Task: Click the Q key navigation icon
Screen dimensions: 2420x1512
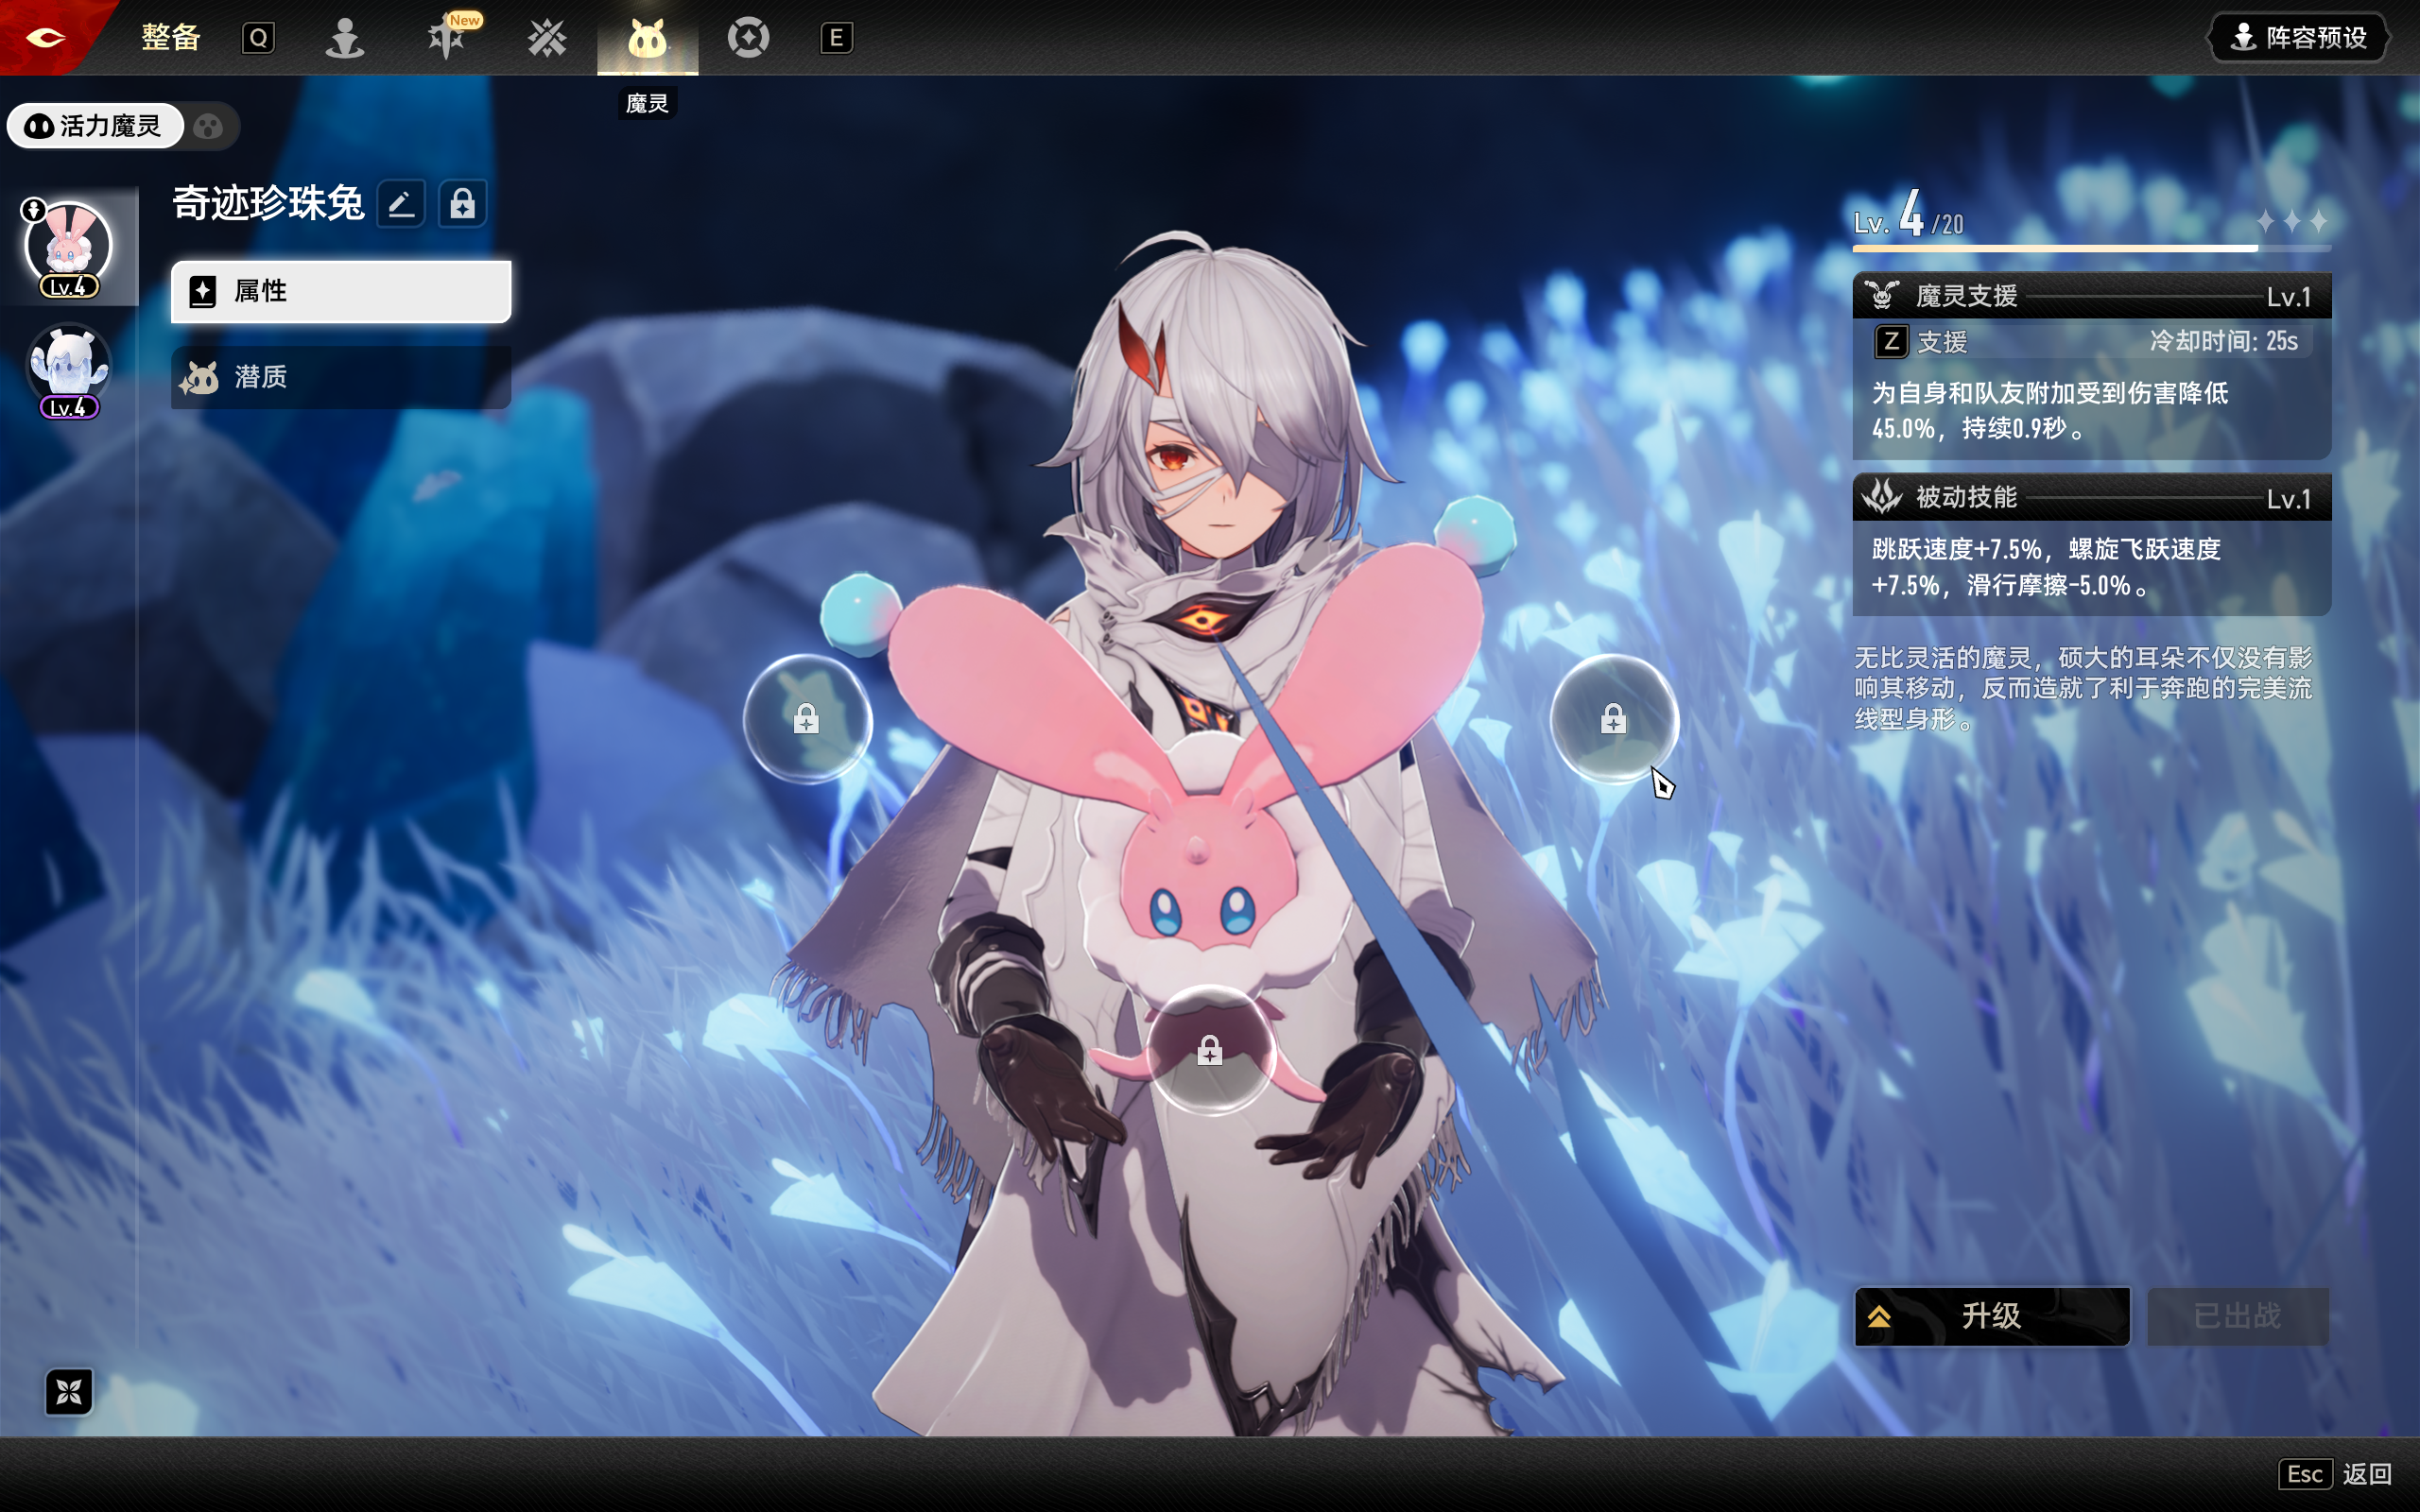Action: coord(258,38)
